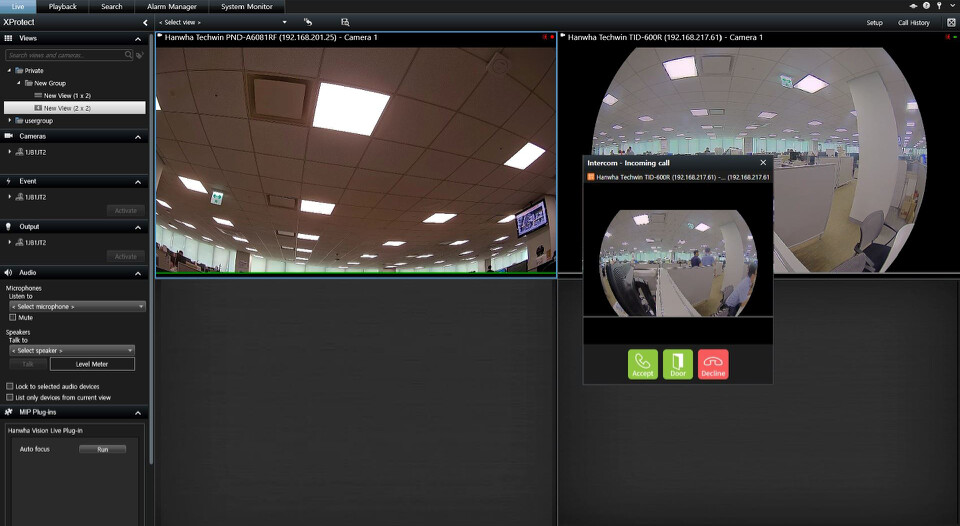Run the Auto focus plug-in
This screenshot has height=526, width=960.
pyautogui.click(x=102, y=449)
